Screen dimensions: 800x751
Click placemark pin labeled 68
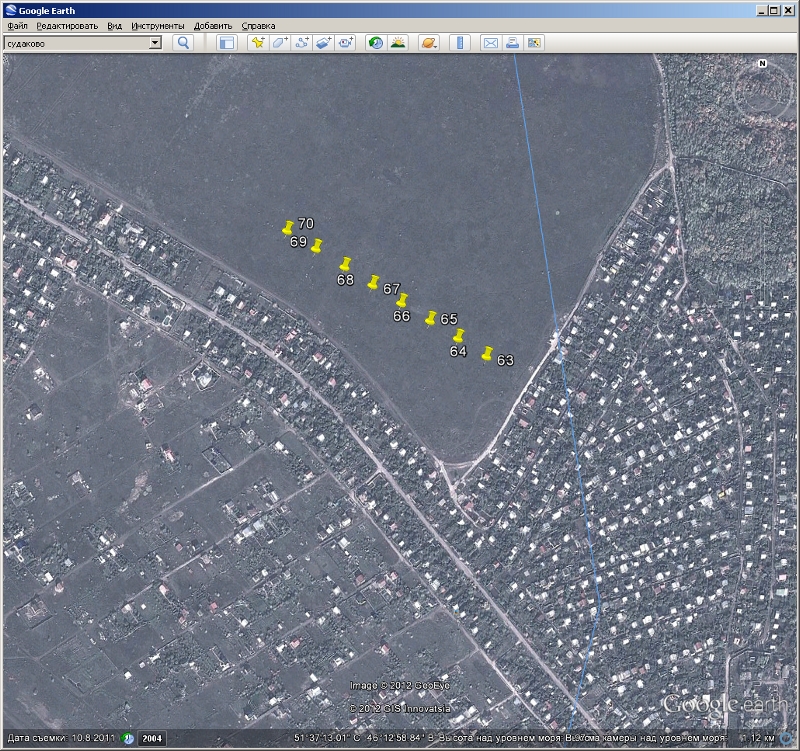pyautogui.click(x=345, y=264)
